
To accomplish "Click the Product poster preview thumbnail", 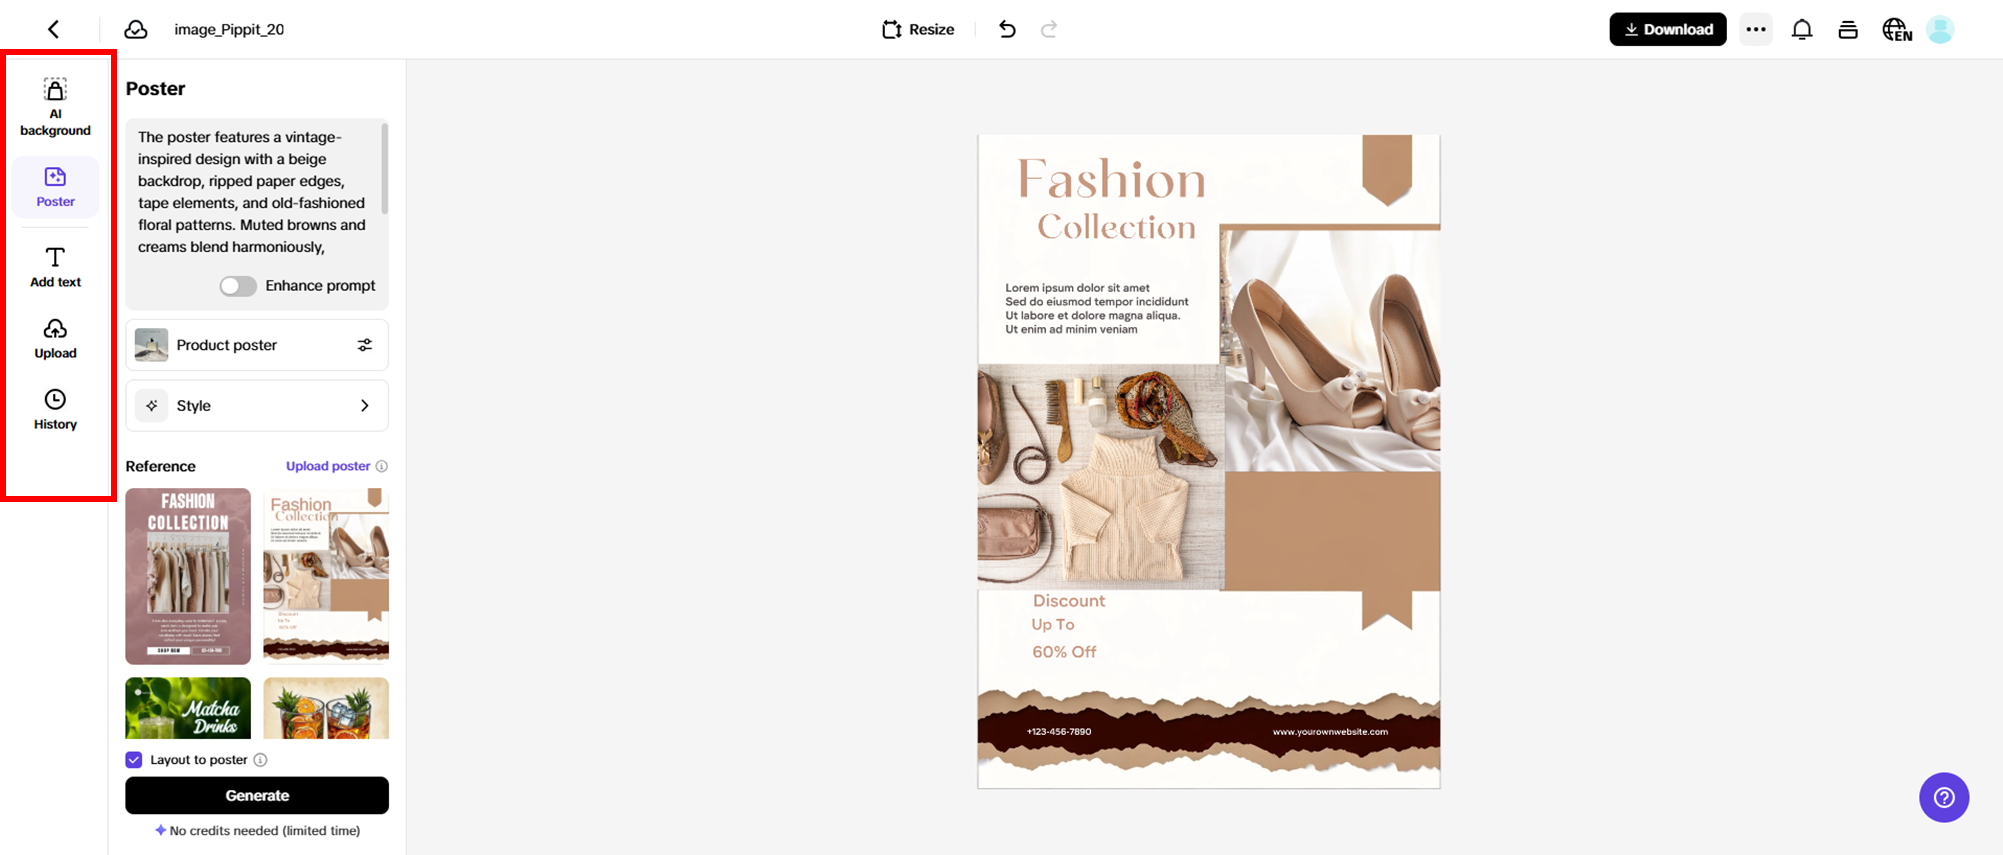I will (152, 345).
